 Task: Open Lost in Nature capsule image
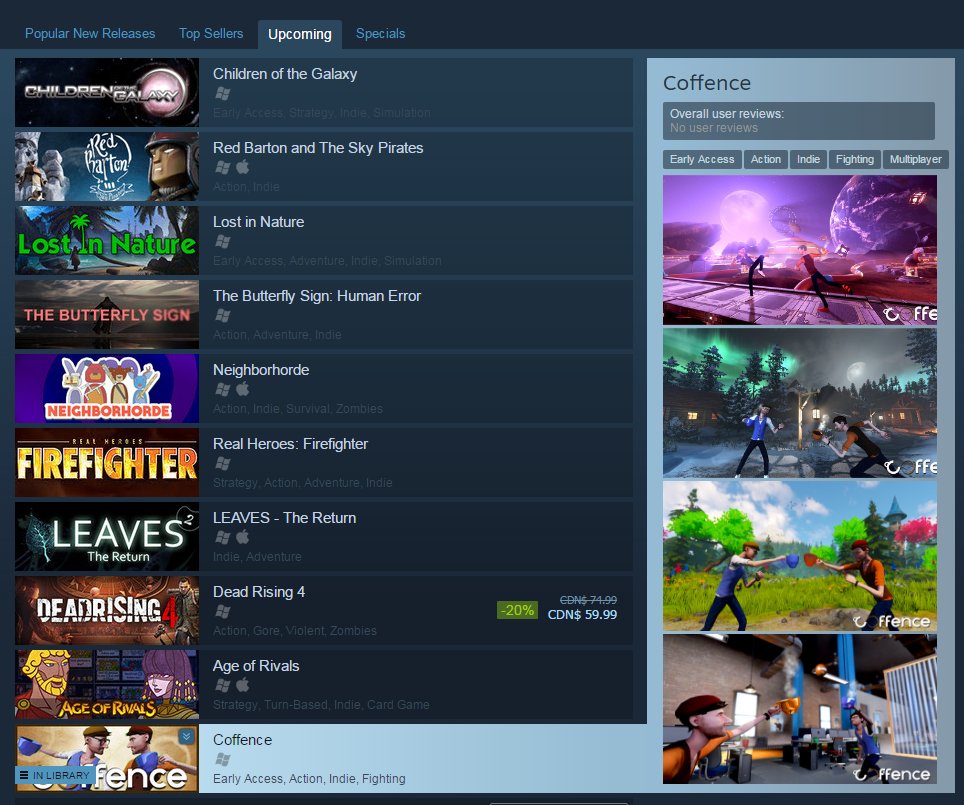107,240
